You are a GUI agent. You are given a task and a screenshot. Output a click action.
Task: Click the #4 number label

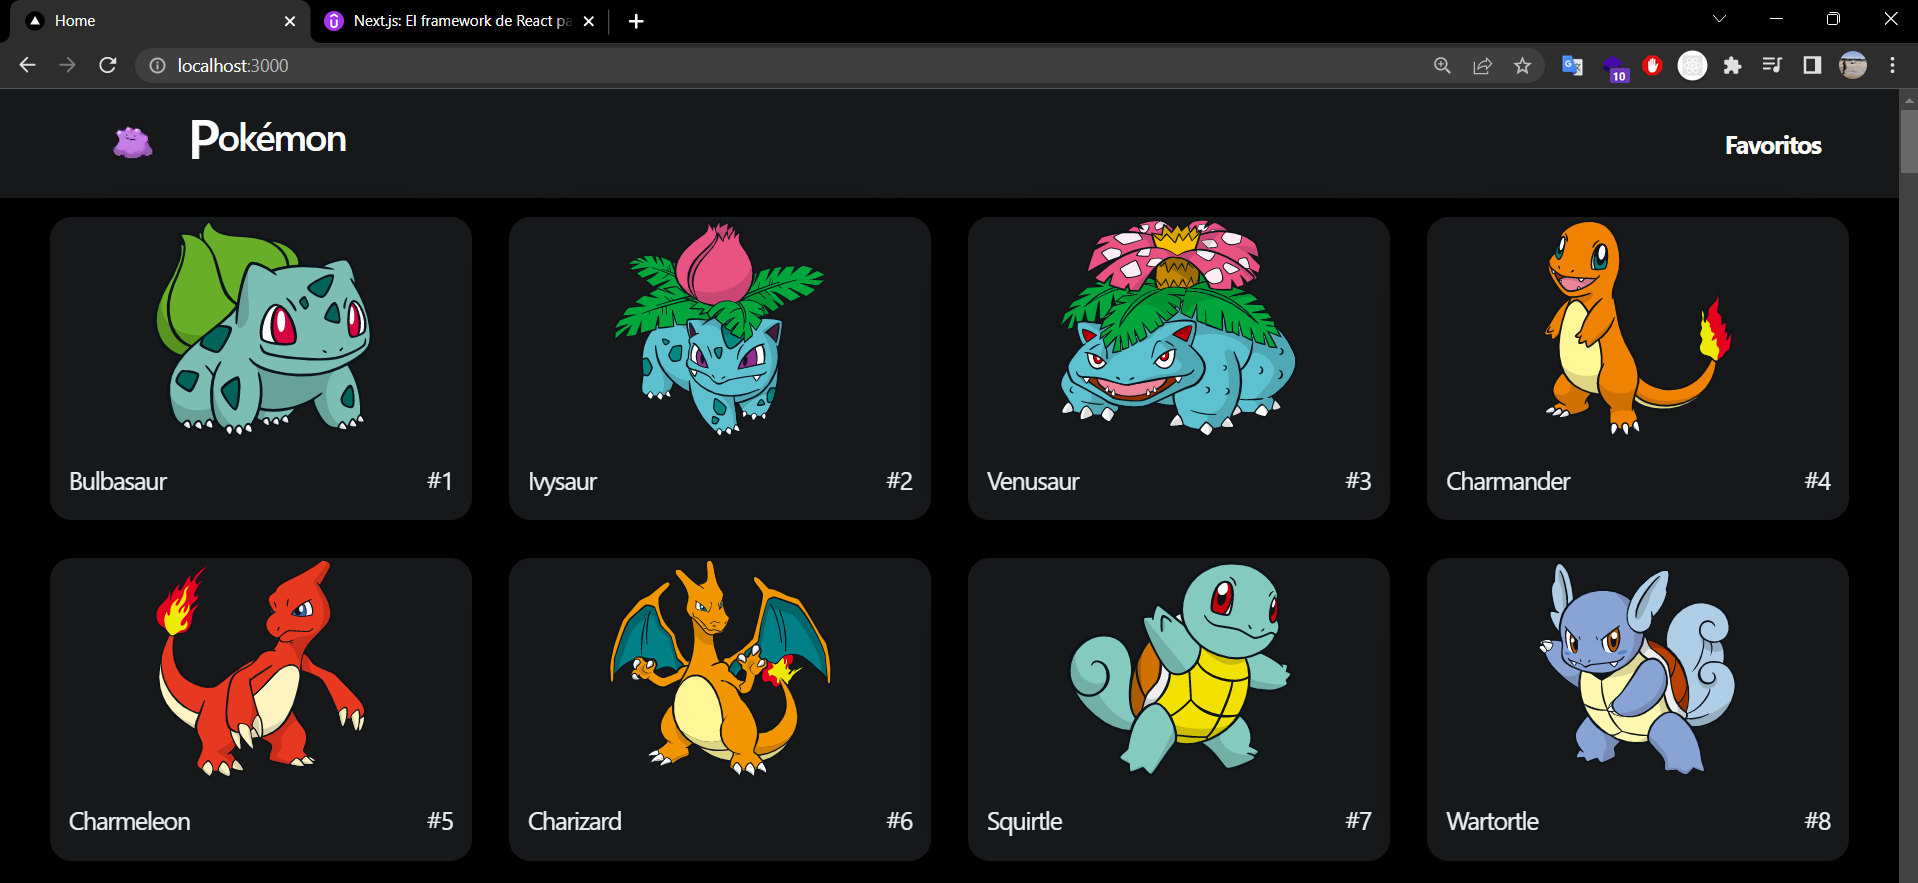pyautogui.click(x=1817, y=481)
